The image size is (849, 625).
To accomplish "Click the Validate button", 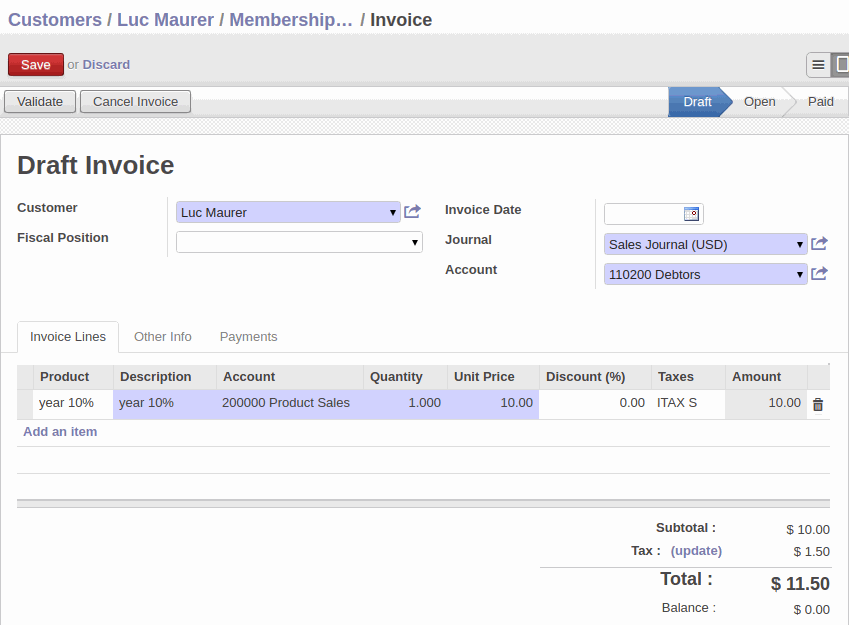I will click(40, 102).
